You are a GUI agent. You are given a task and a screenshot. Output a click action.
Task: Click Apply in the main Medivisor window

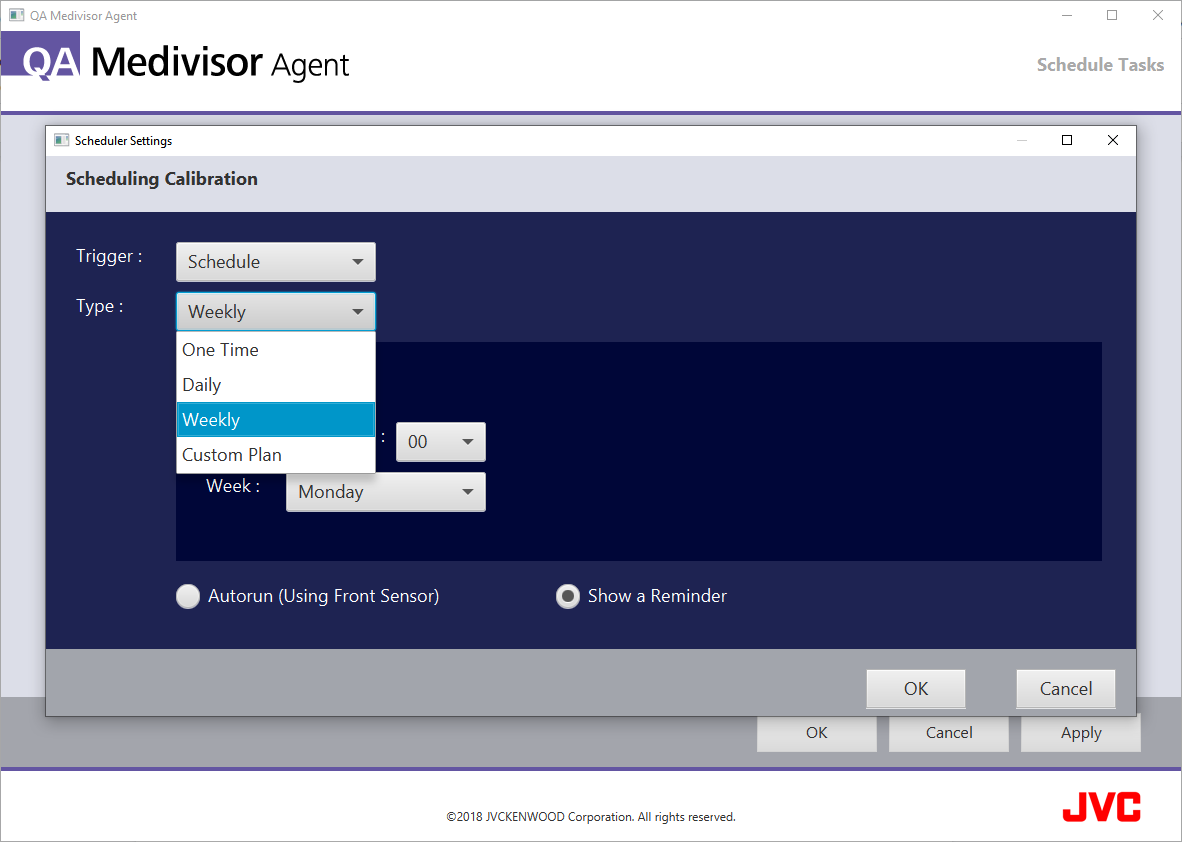[x=1081, y=733]
